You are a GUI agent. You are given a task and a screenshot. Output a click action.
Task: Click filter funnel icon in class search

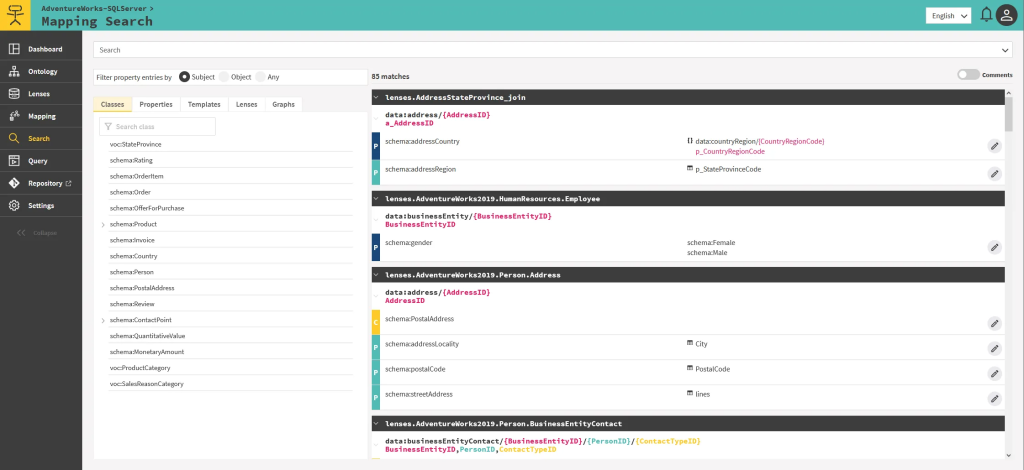tap(108, 127)
